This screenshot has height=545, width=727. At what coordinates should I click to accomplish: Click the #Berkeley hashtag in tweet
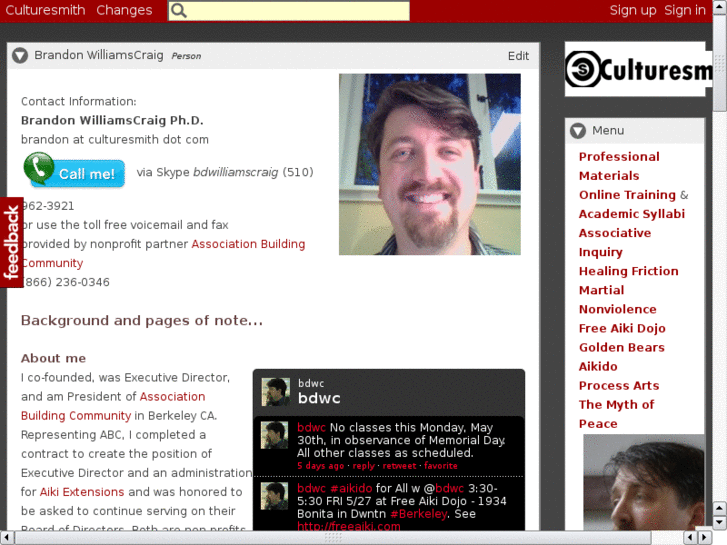419,514
